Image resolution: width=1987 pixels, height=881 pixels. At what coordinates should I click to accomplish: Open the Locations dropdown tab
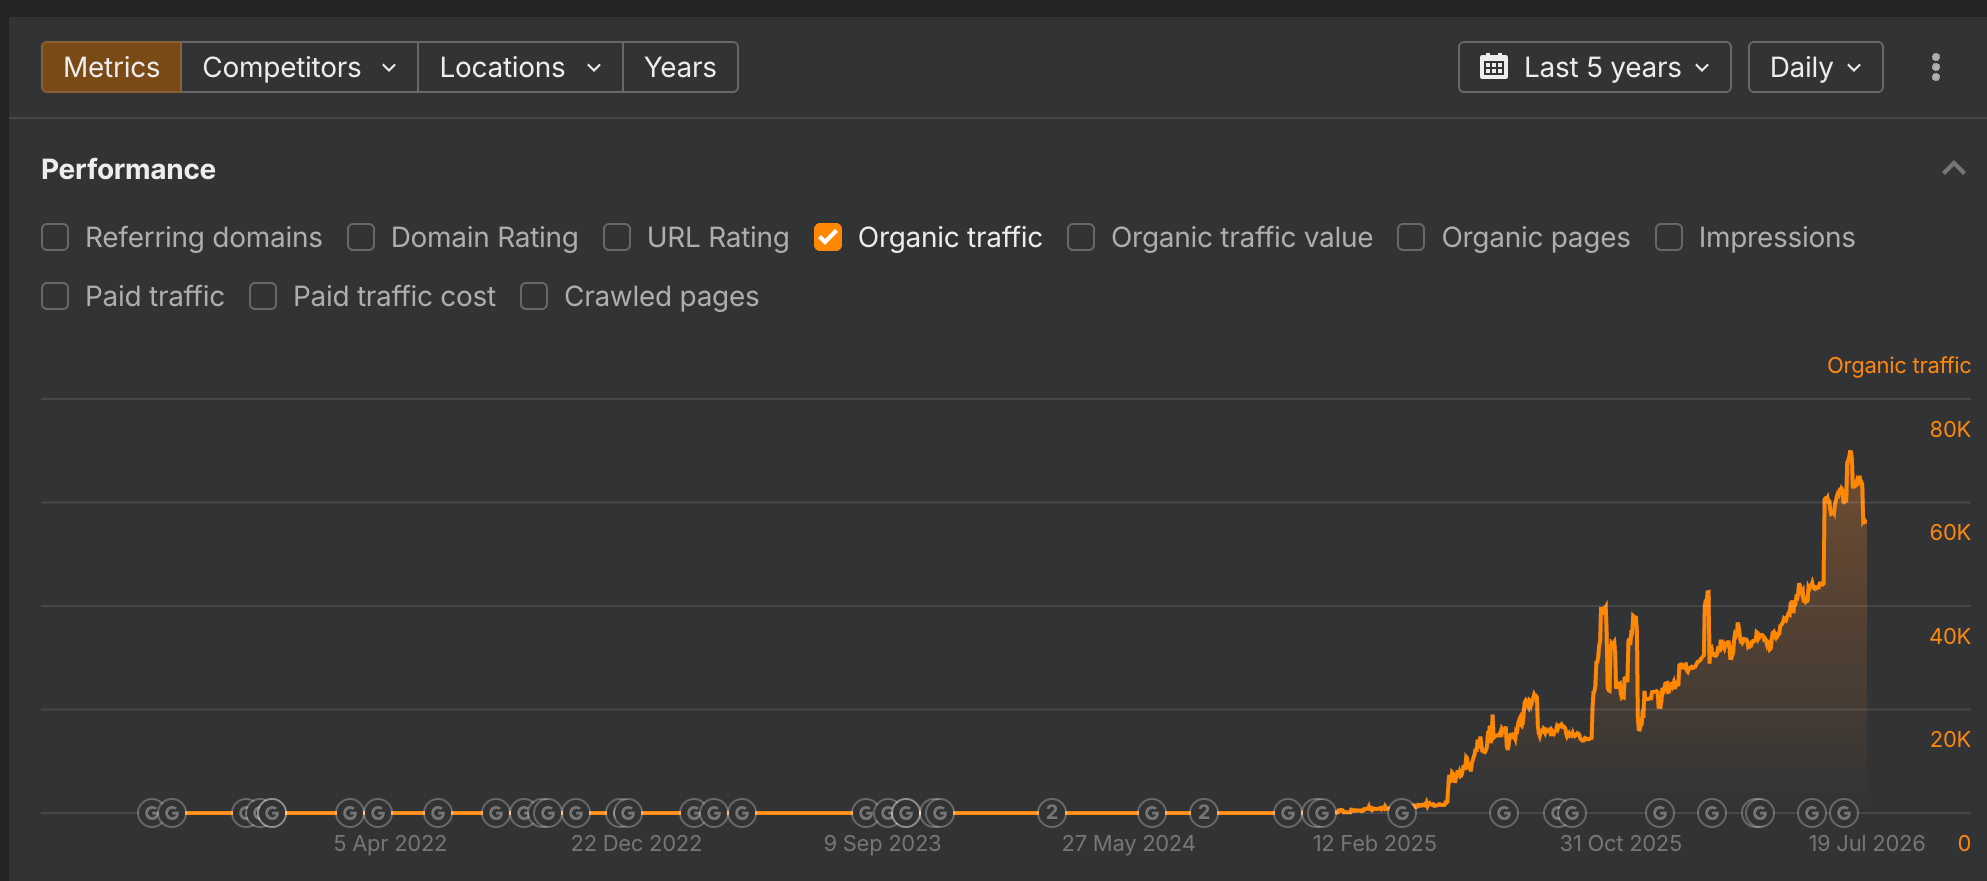pos(520,67)
